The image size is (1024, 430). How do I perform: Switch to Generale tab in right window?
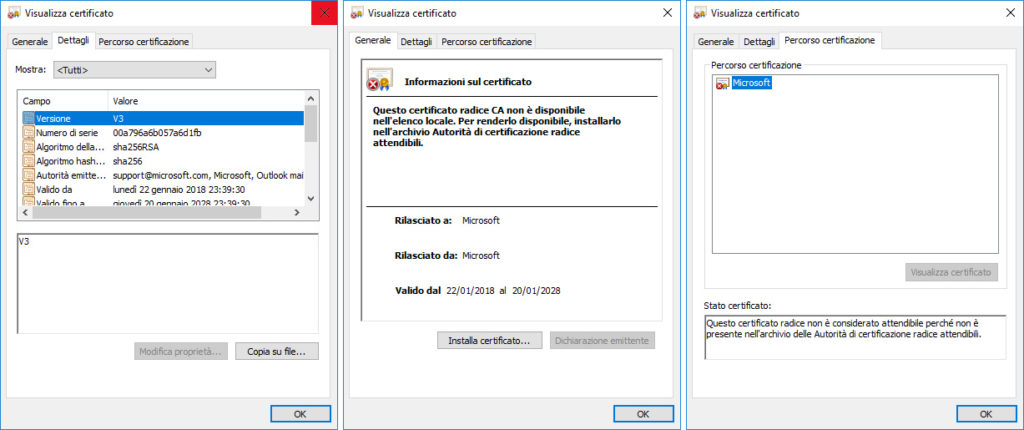pyautogui.click(x=715, y=41)
